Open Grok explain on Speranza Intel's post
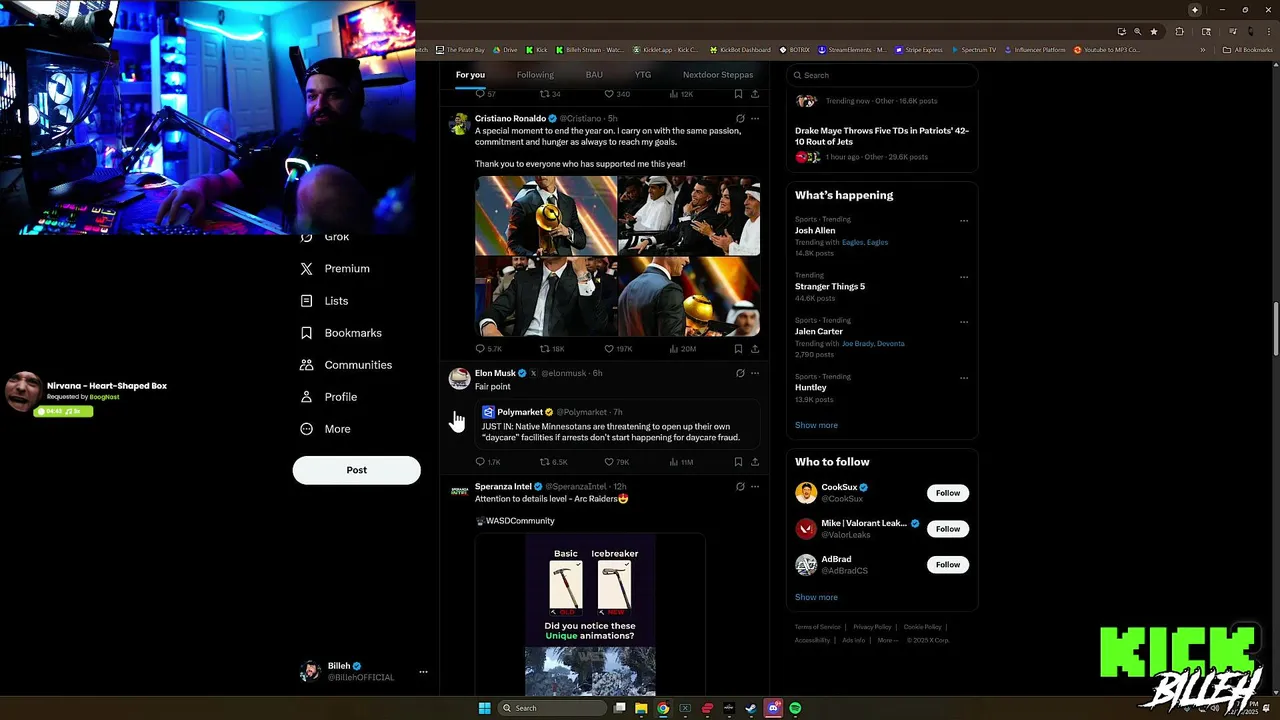The image size is (1280, 720). point(740,487)
